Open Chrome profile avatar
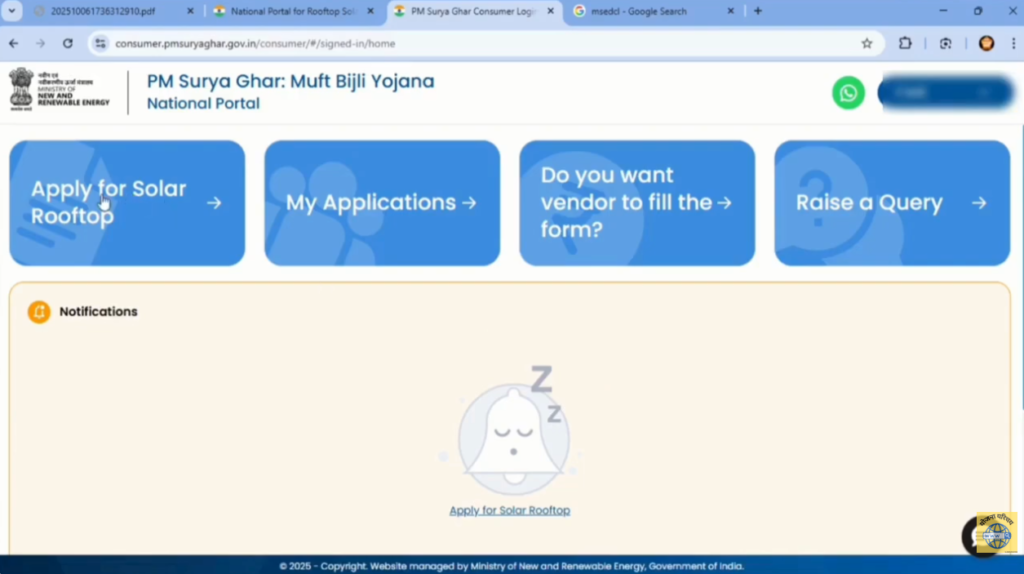 click(x=986, y=43)
